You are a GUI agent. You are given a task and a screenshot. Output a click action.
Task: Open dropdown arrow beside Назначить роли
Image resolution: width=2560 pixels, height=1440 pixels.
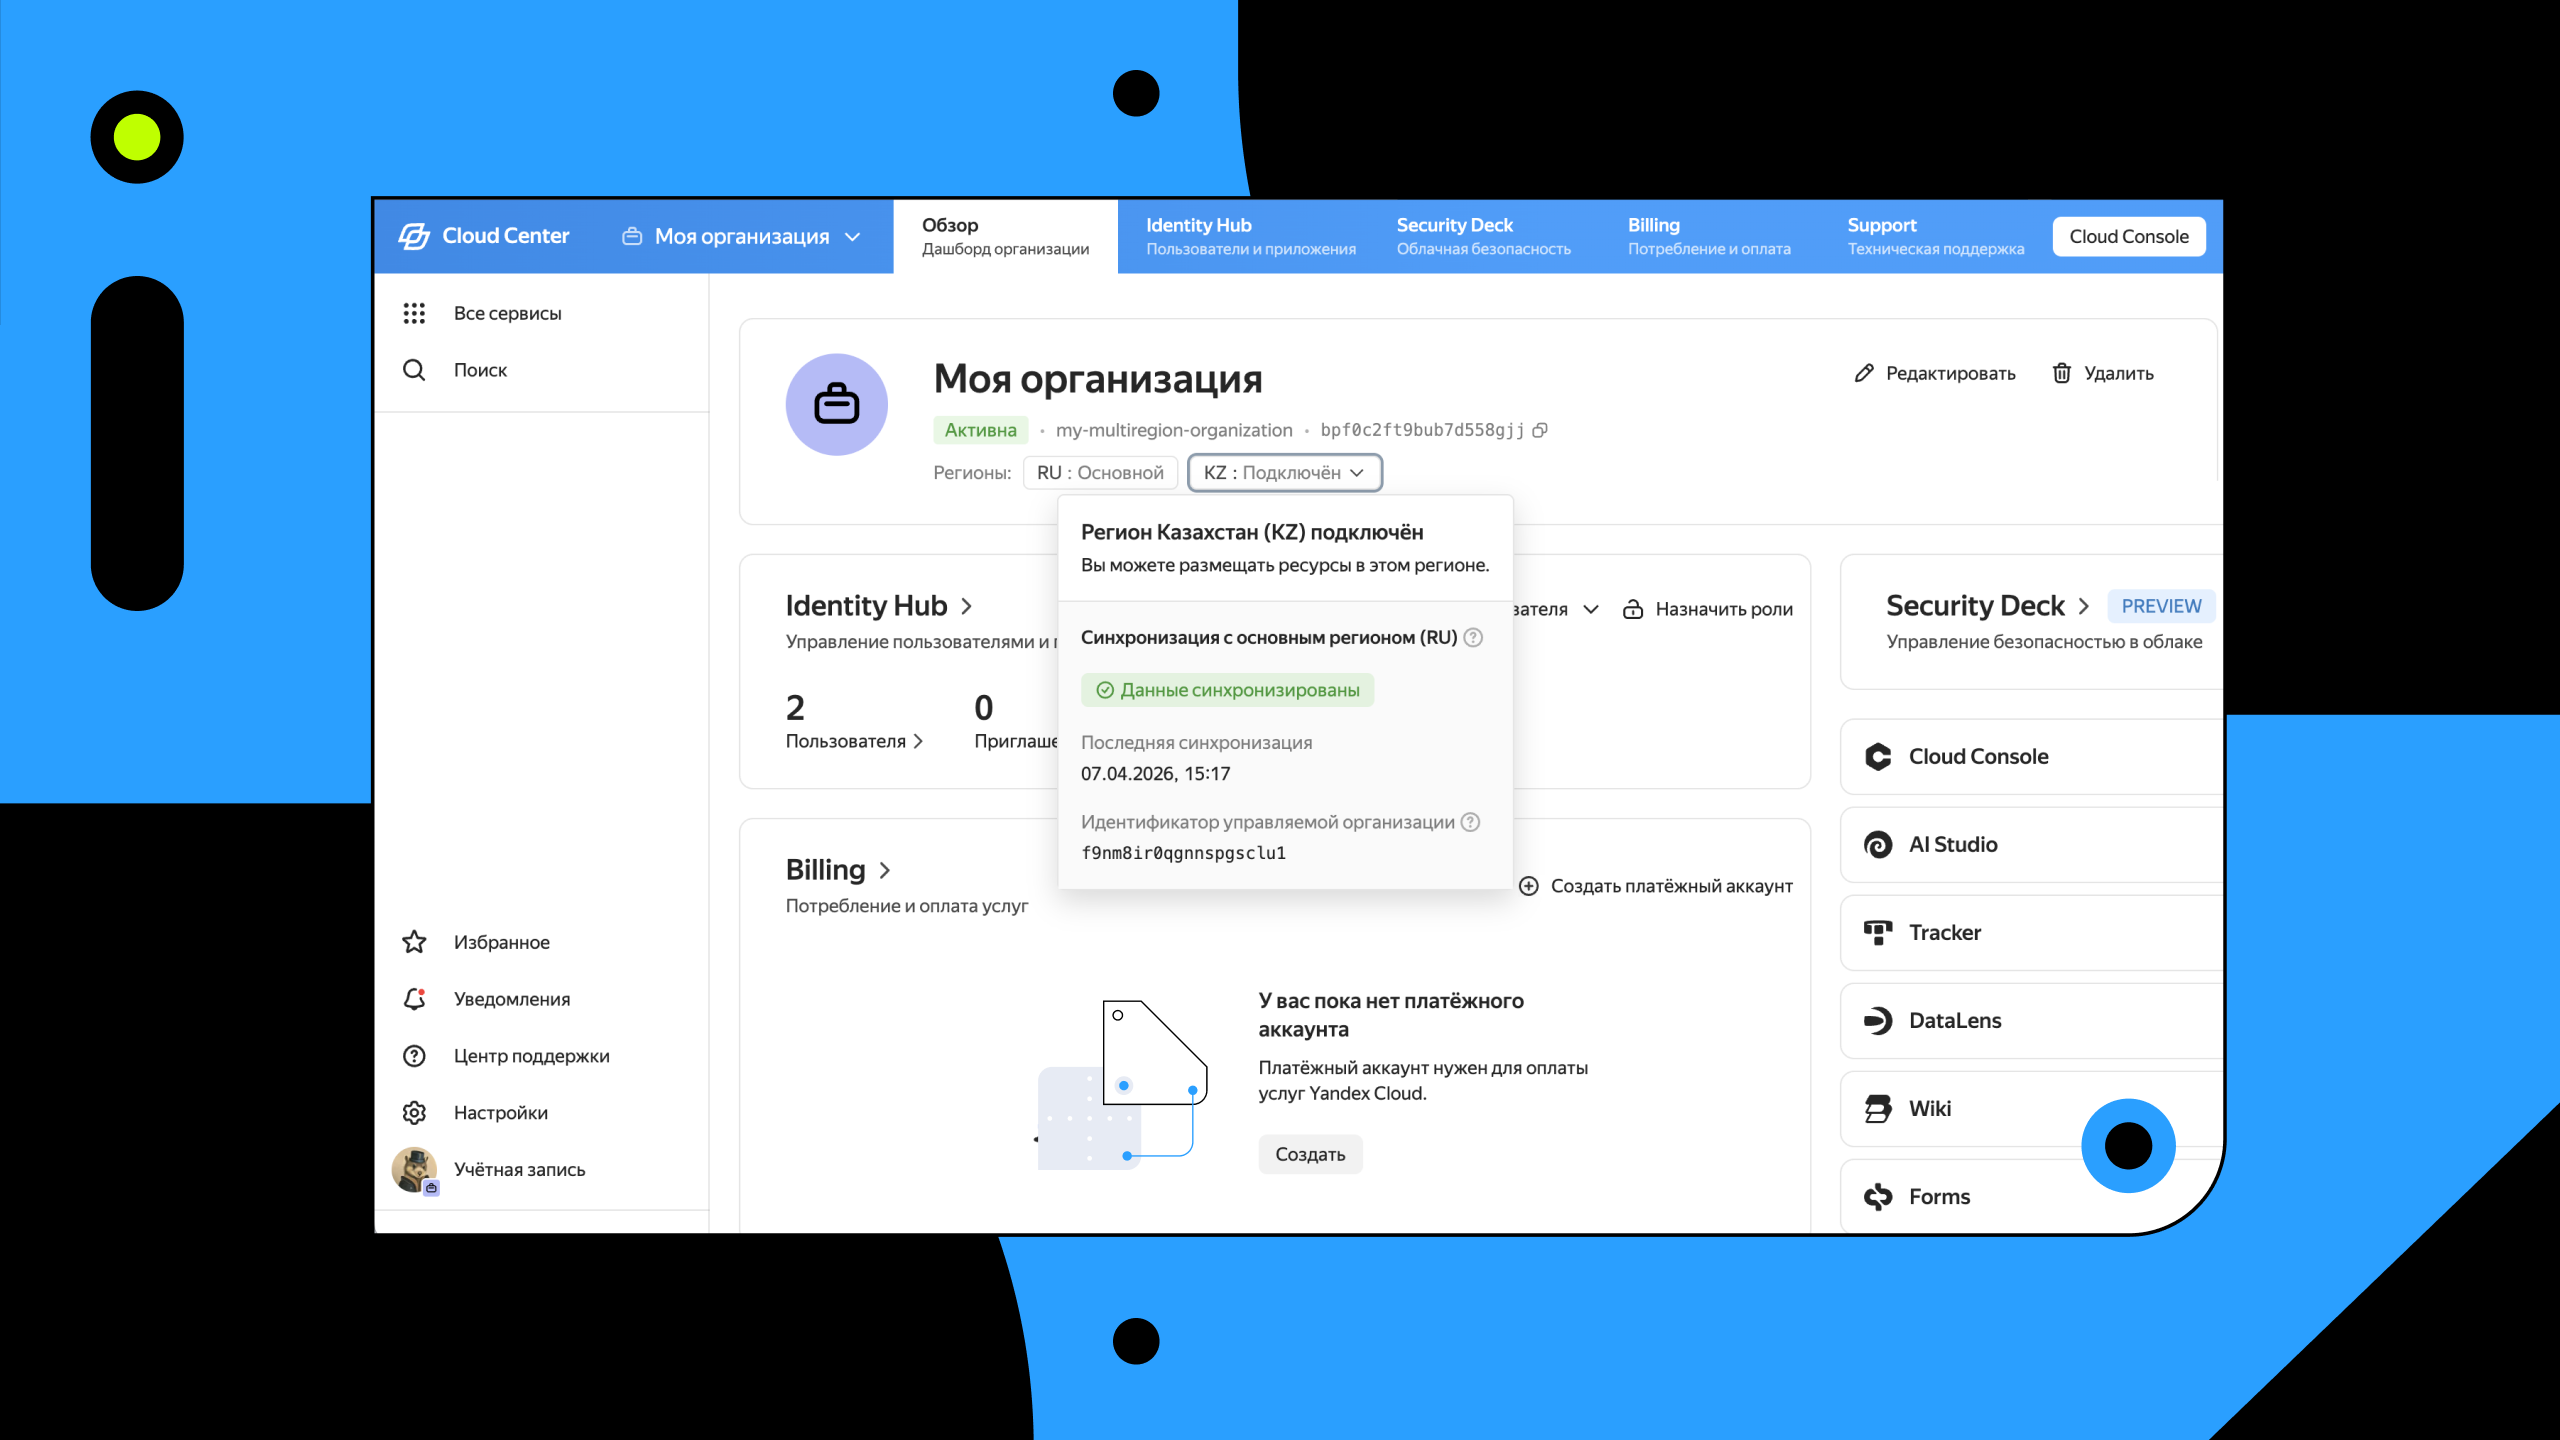1591,609
